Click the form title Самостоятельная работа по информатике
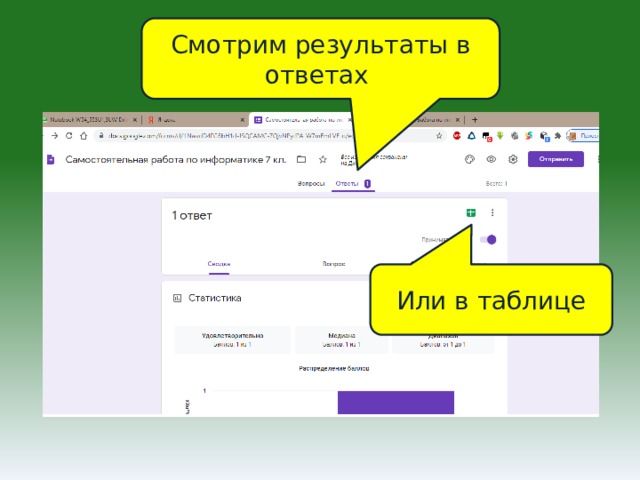This screenshot has width=640, height=480. click(x=176, y=160)
